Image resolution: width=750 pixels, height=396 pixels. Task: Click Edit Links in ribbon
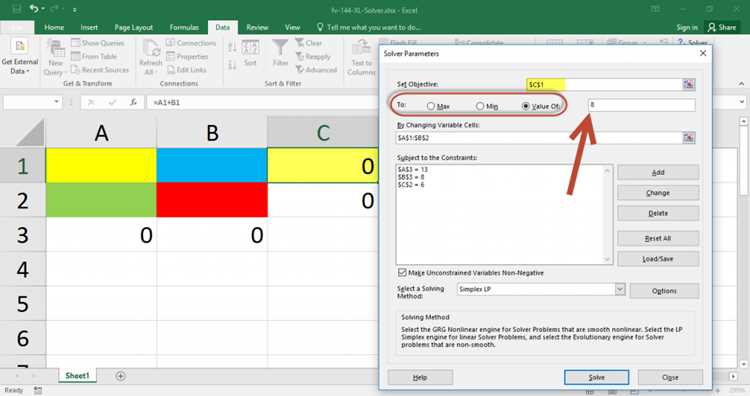(x=187, y=70)
